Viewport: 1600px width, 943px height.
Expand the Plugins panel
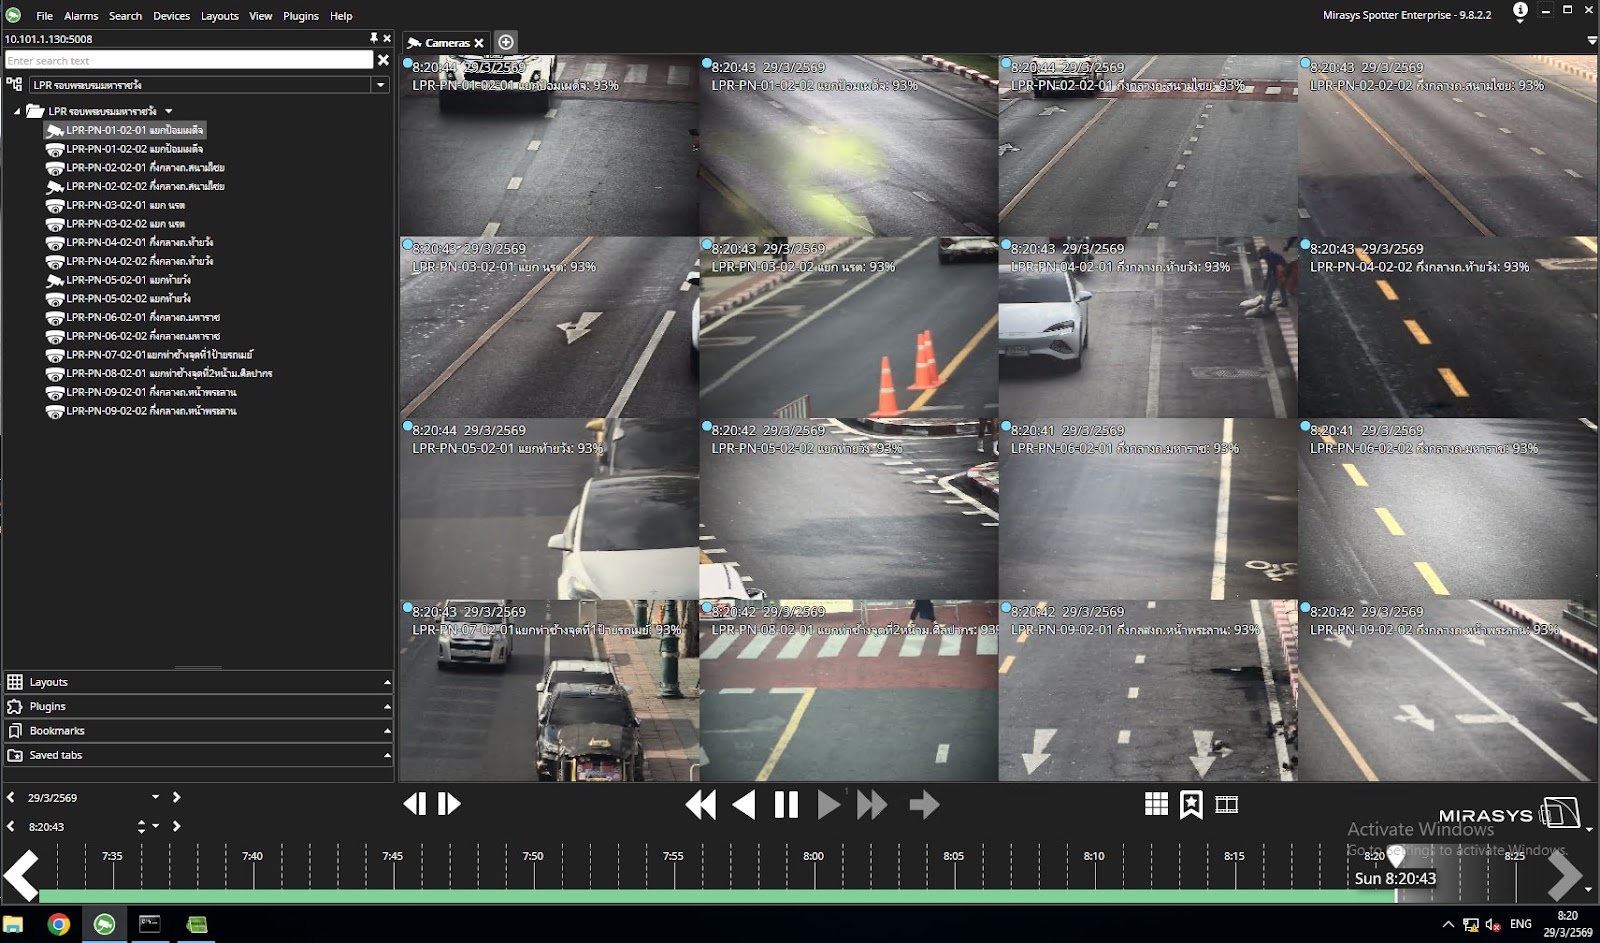pos(198,706)
